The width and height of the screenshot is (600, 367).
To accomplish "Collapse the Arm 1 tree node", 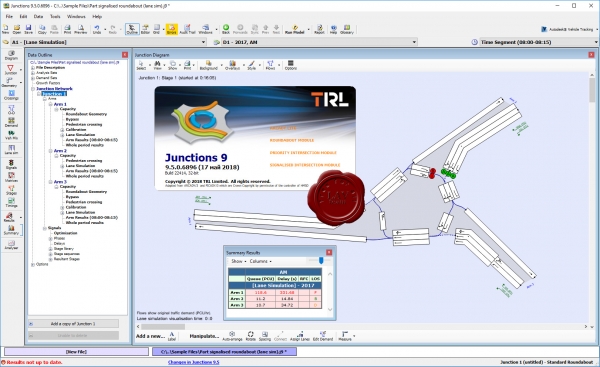I will tap(51, 104).
